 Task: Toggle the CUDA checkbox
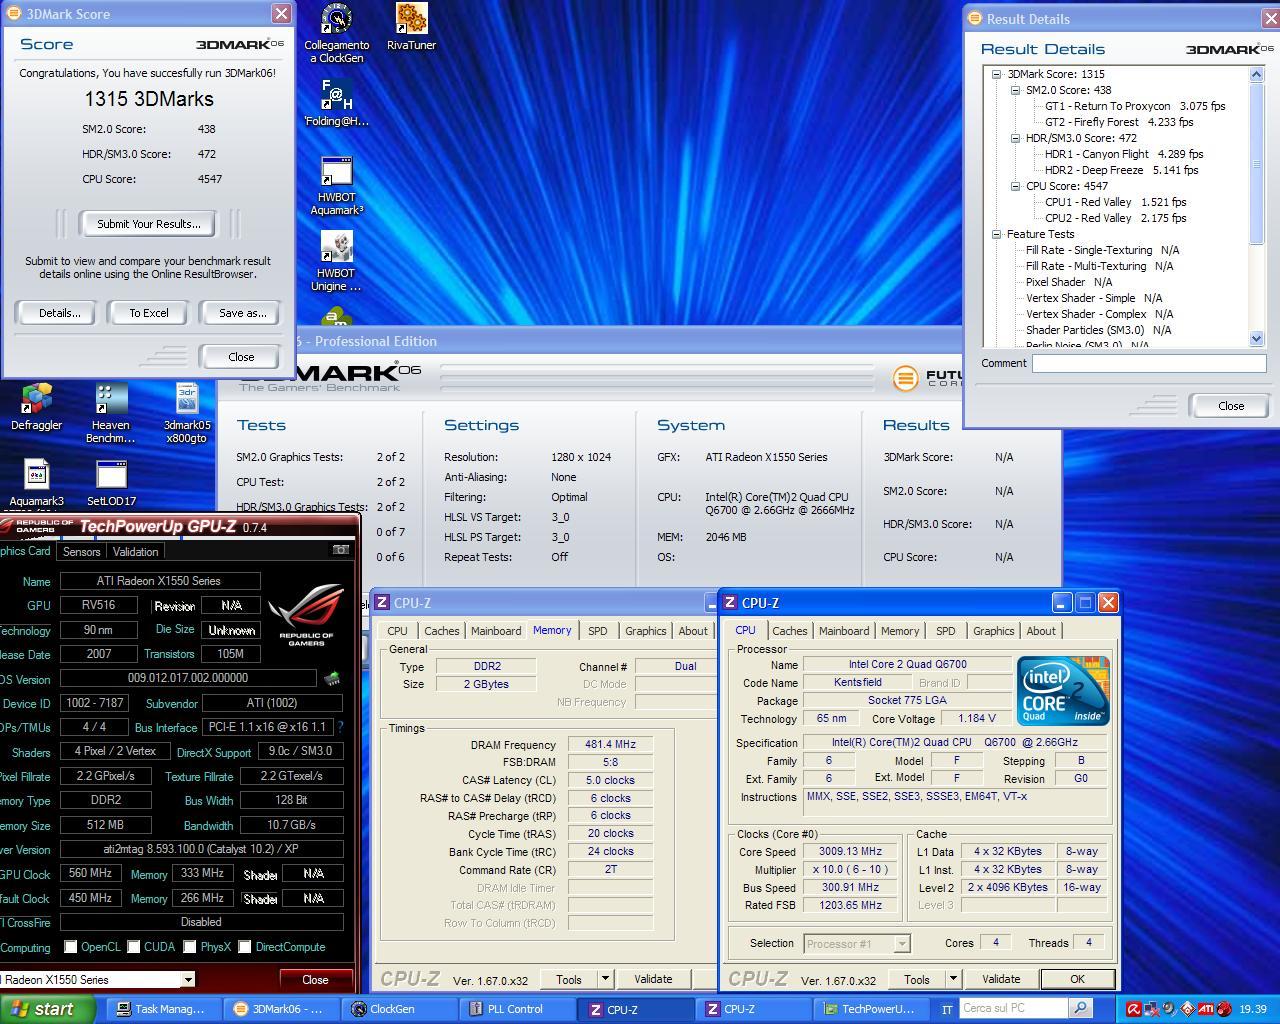click(133, 947)
